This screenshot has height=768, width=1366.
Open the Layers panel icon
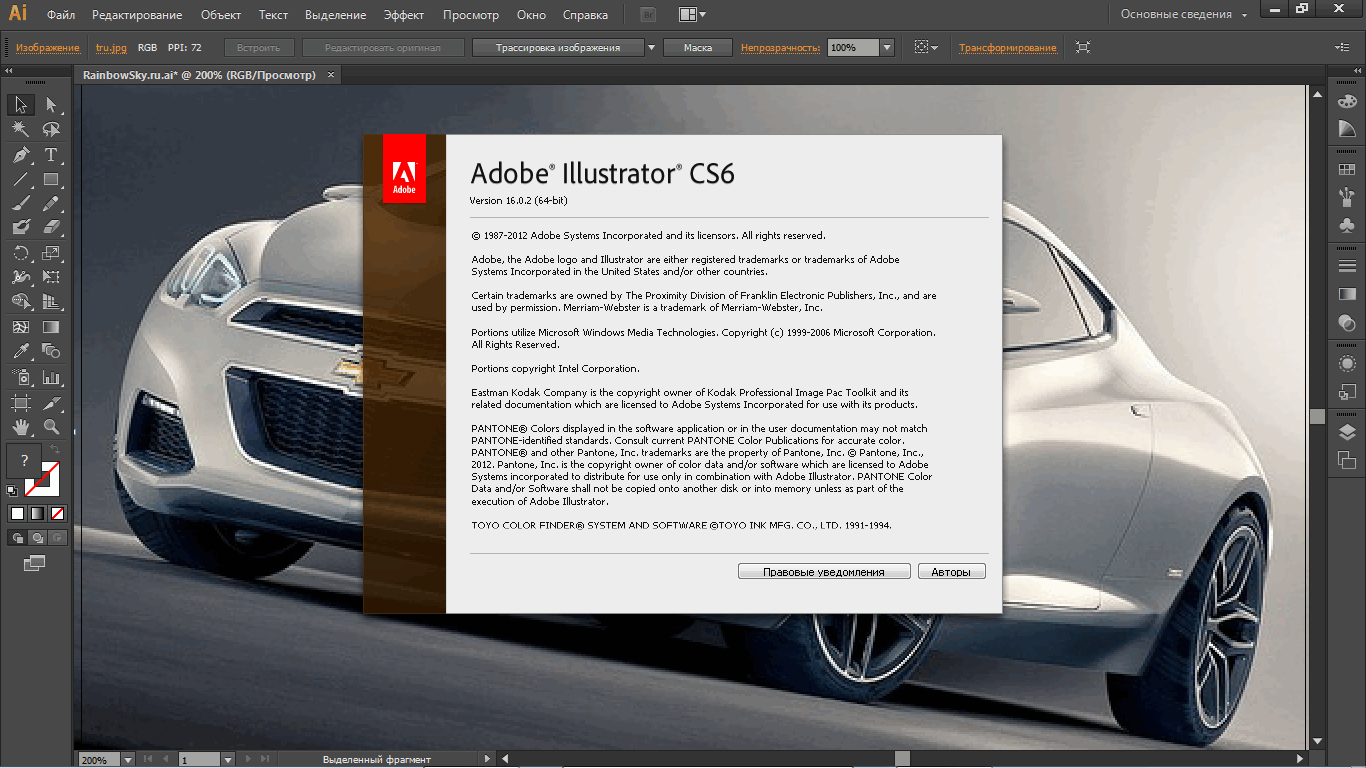coord(1346,432)
